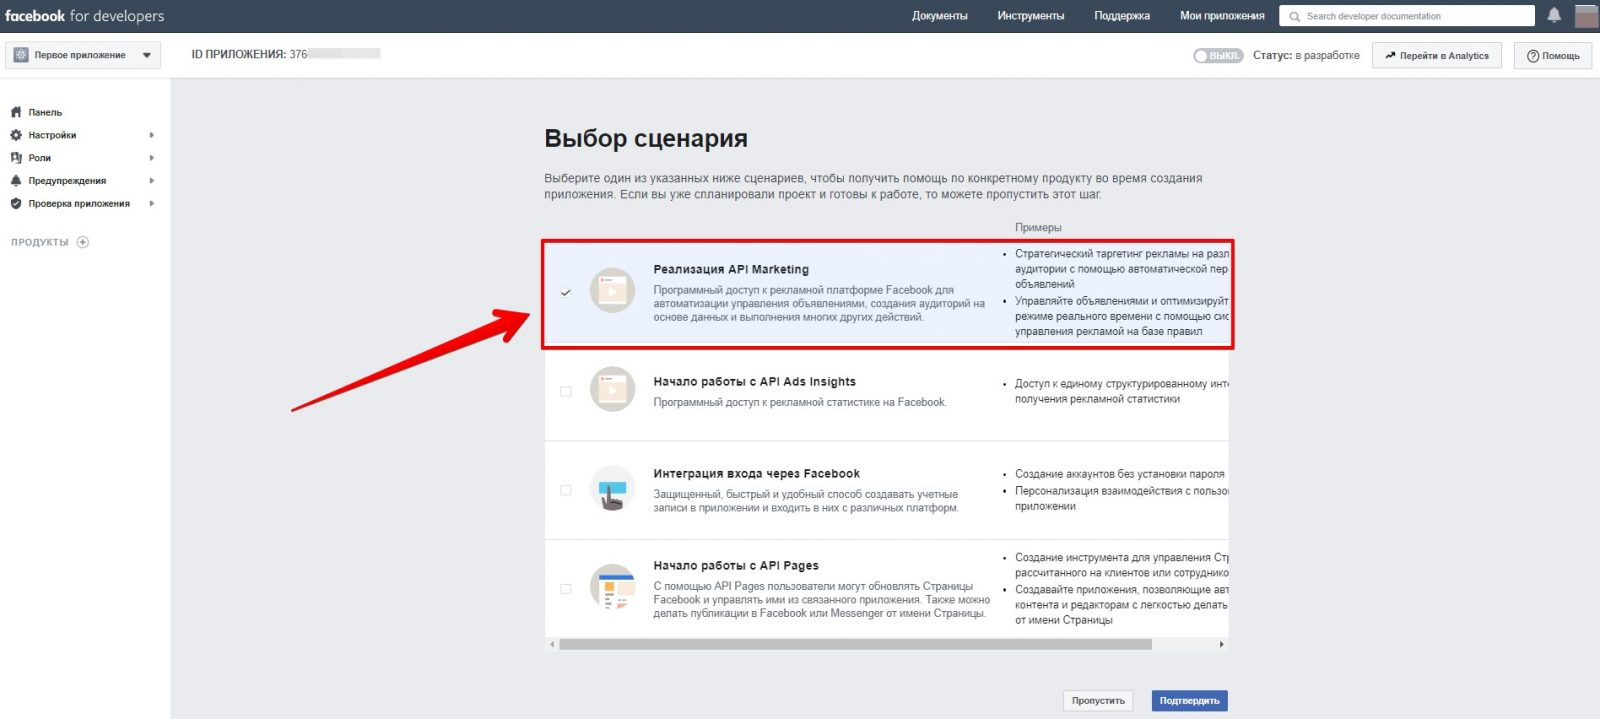Open the Мои приложения menu

tap(1222, 16)
